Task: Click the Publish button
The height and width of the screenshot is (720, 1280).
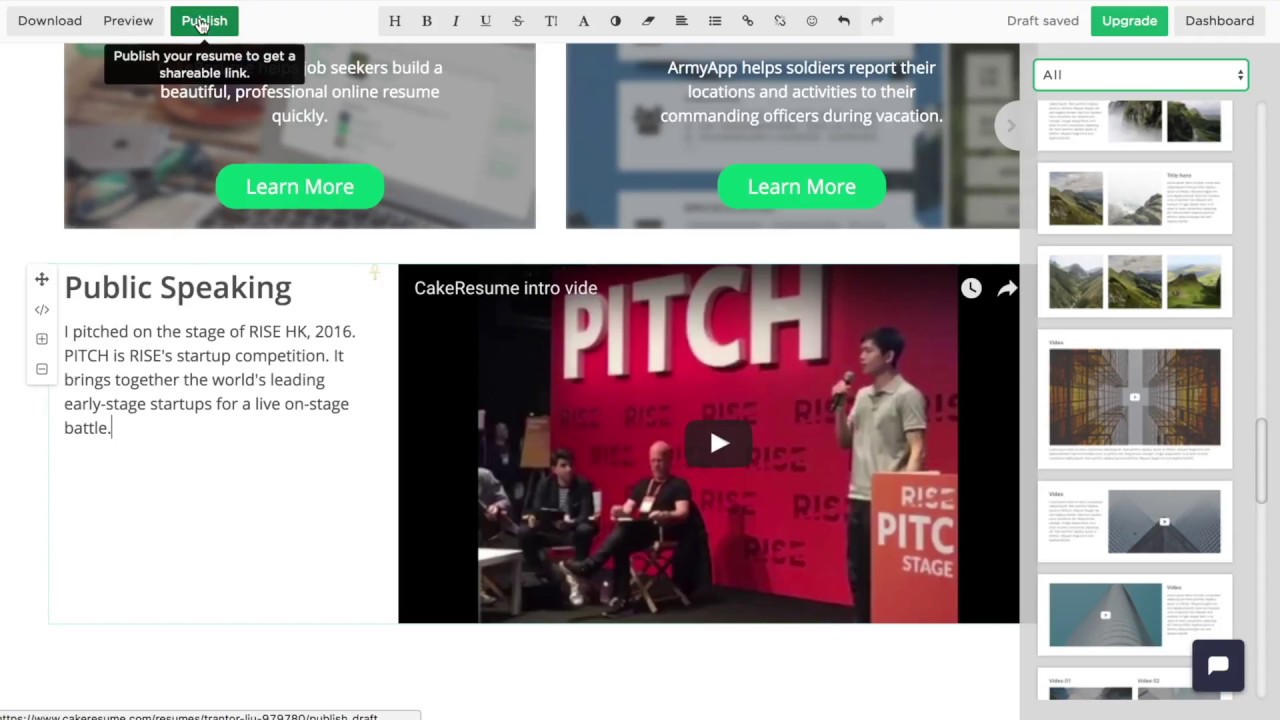Action: [204, 21]
